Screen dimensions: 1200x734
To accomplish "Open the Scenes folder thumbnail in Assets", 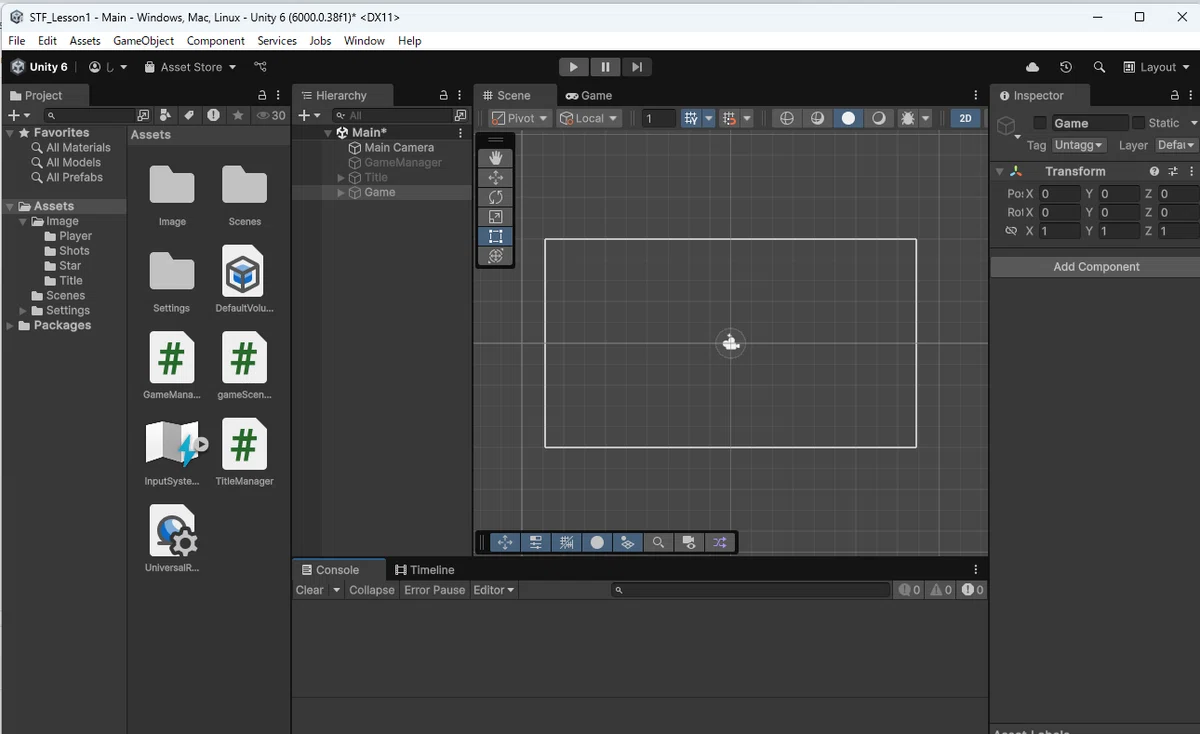I will click(245, 195).
